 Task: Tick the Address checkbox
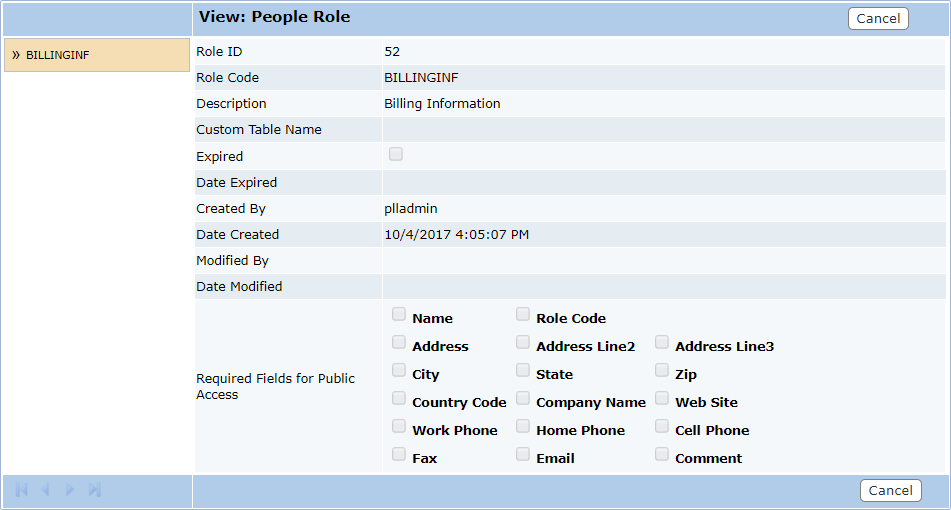tap(399, 342)
